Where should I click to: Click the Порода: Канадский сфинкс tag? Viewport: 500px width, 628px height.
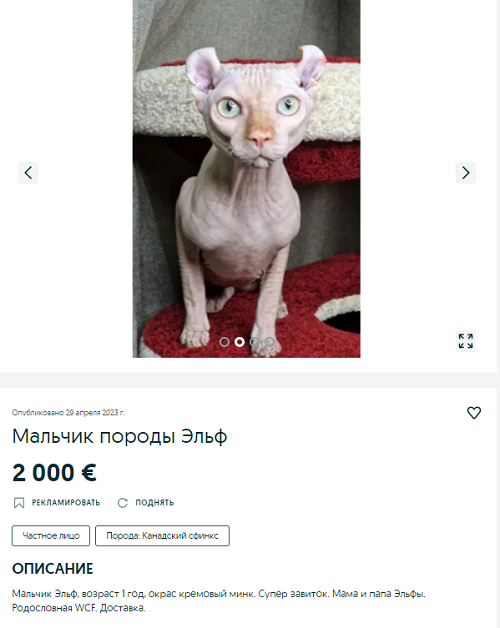click(x=162, y=535)
